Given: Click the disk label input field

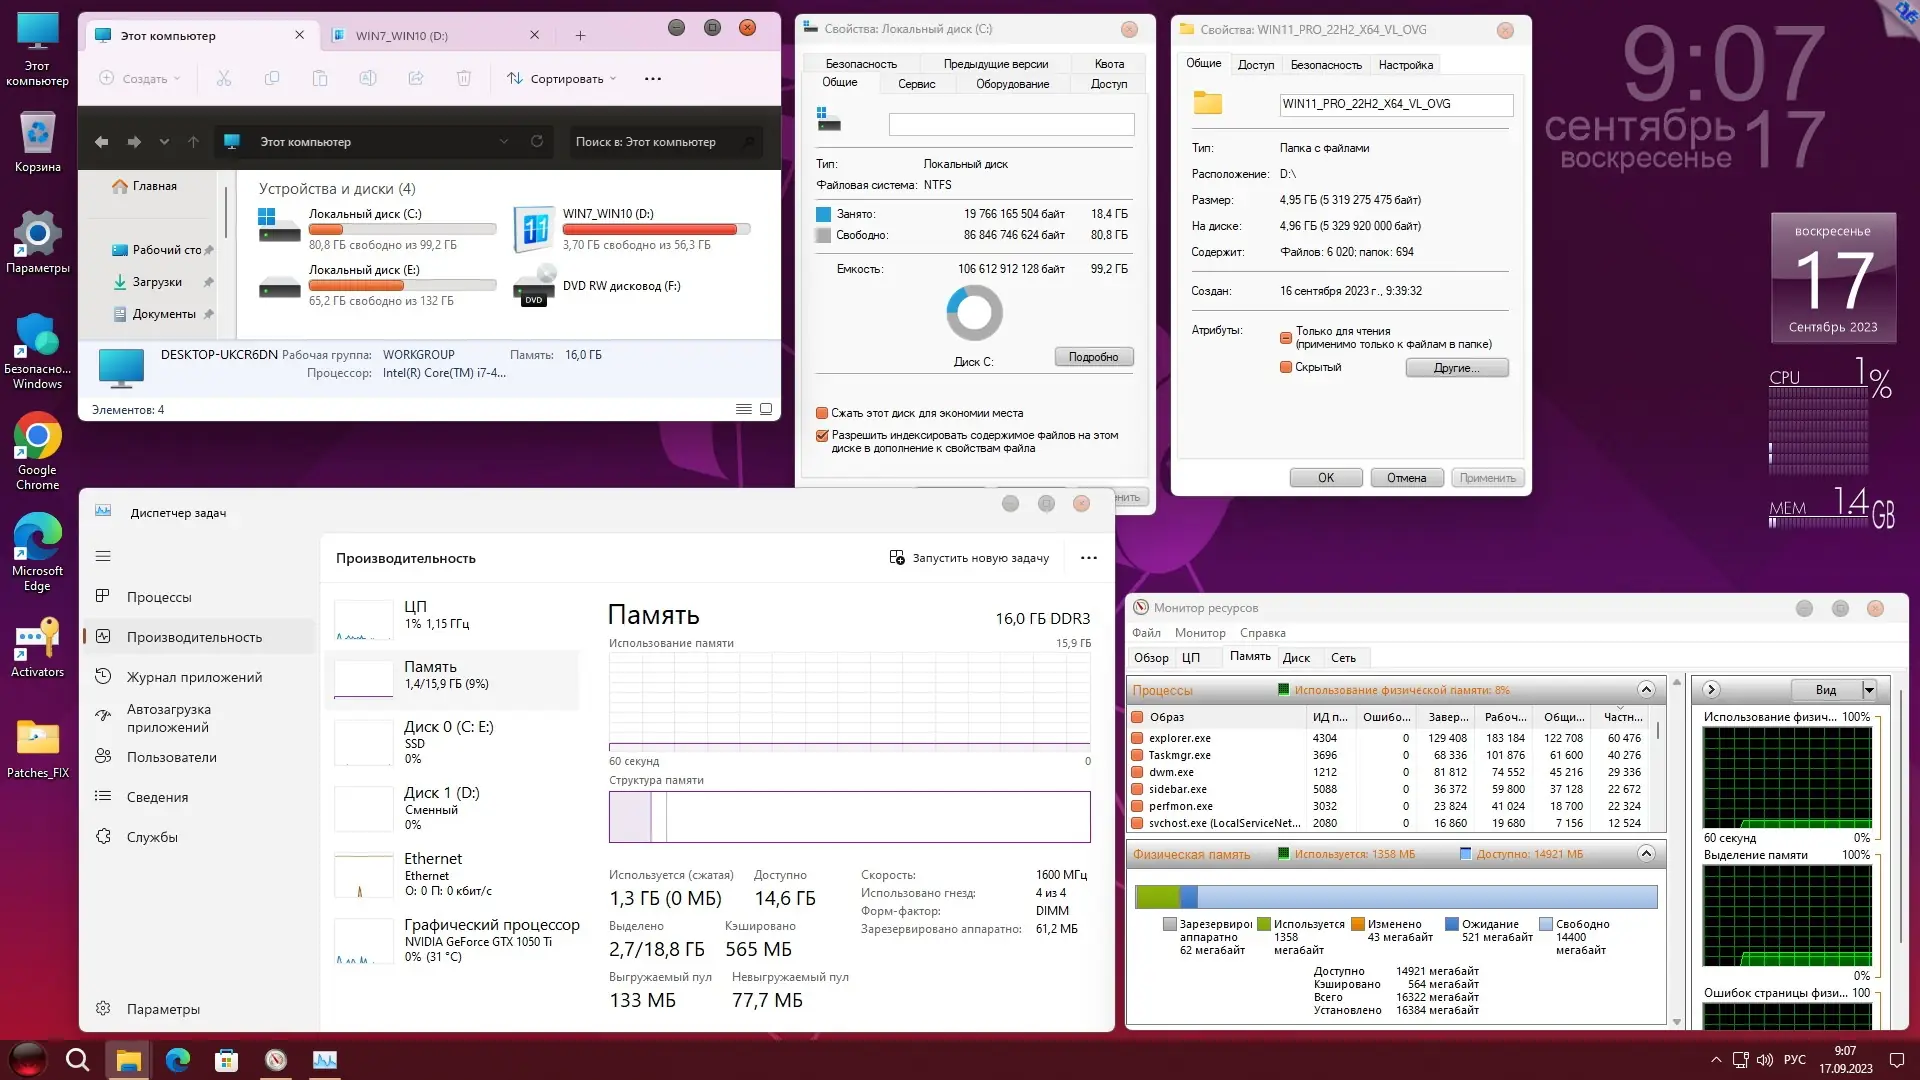Looking at the screenshot, I should tap(1011, 124).
